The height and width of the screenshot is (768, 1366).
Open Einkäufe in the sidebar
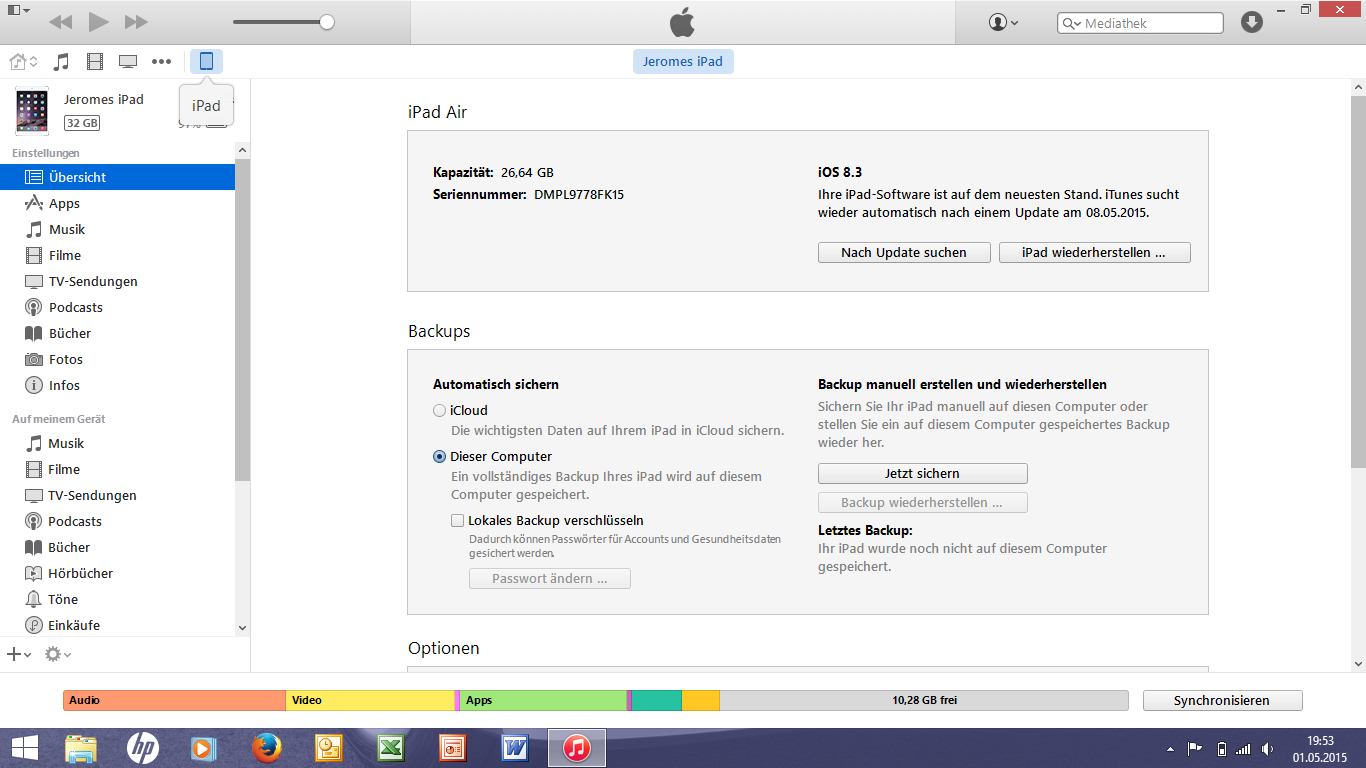[x=118, y=625]
